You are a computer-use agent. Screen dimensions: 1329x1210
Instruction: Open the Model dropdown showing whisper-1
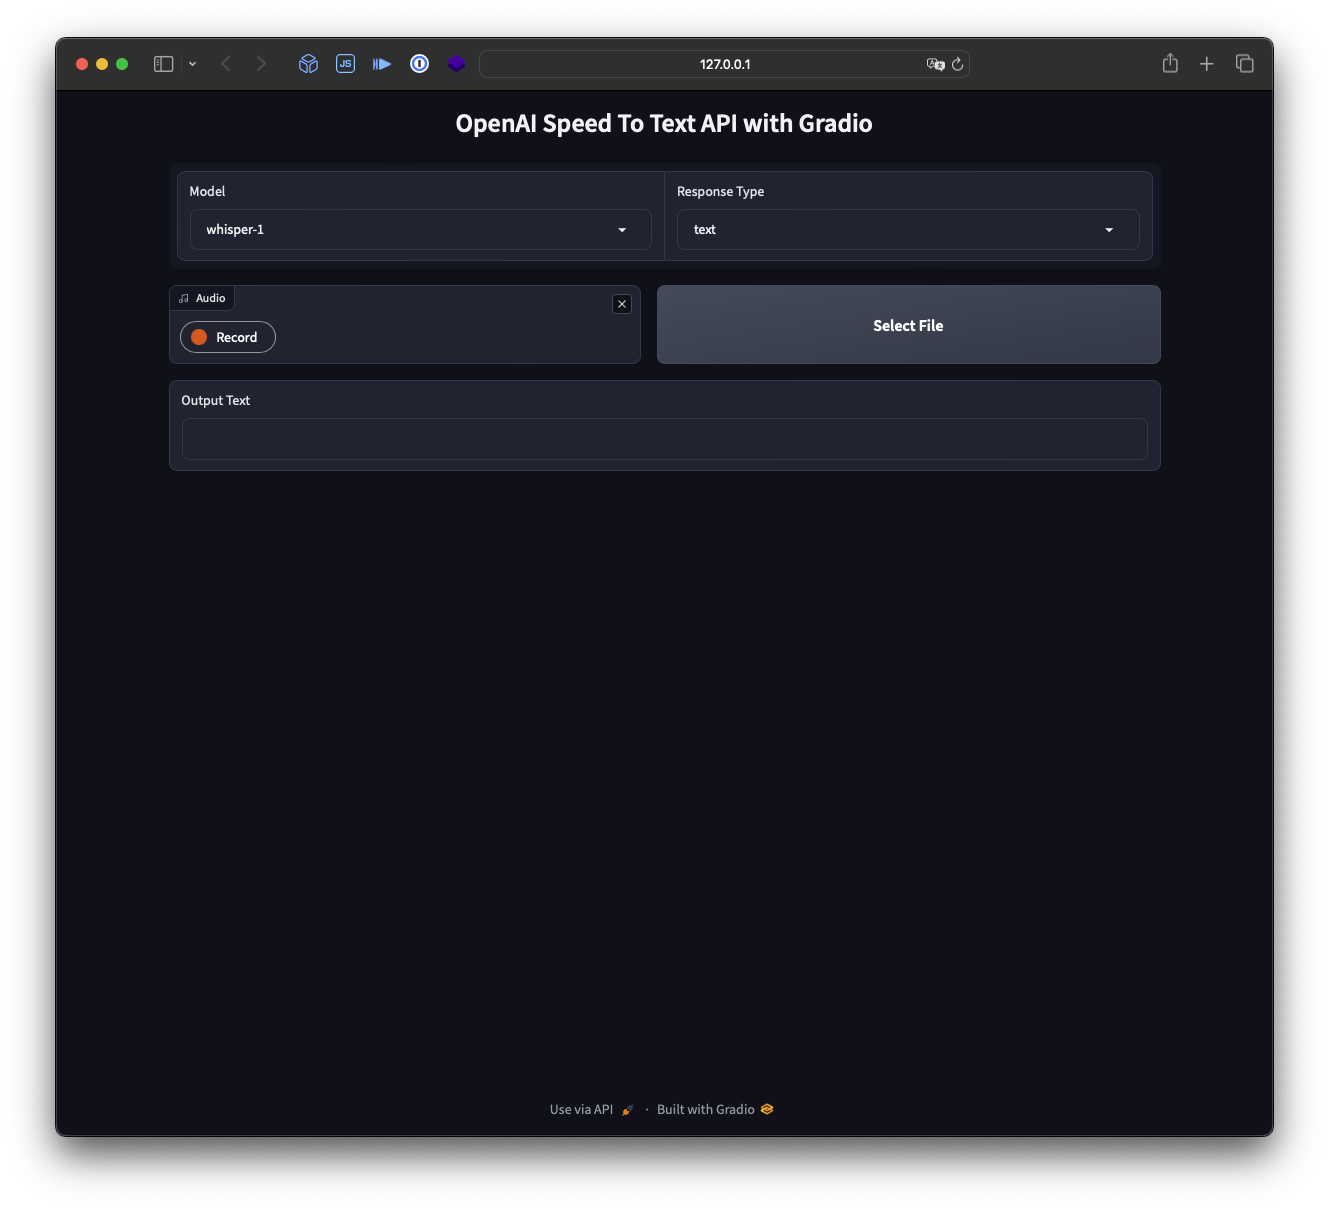421,229
